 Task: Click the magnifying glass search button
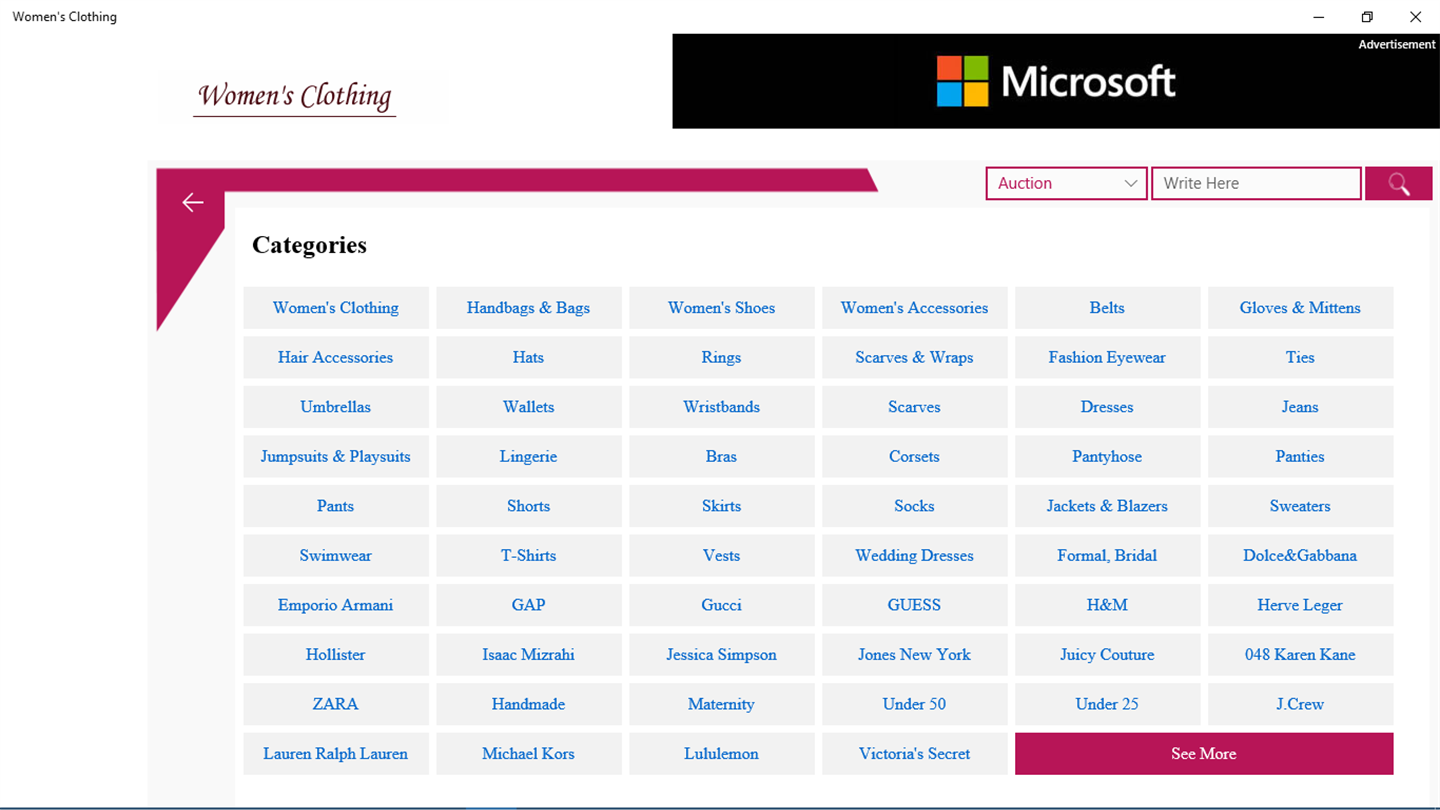(x=1398, y=184)
